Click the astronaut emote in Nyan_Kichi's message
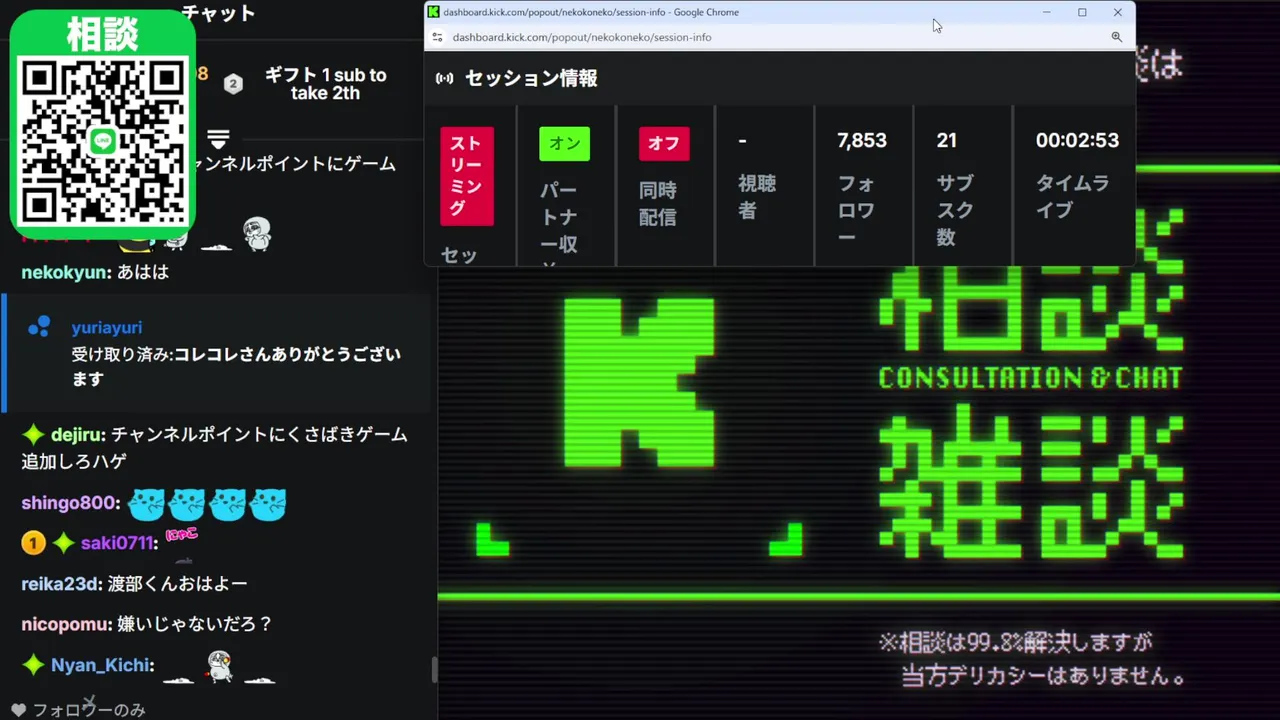1280x720 pixels. (x=219, y=667)
